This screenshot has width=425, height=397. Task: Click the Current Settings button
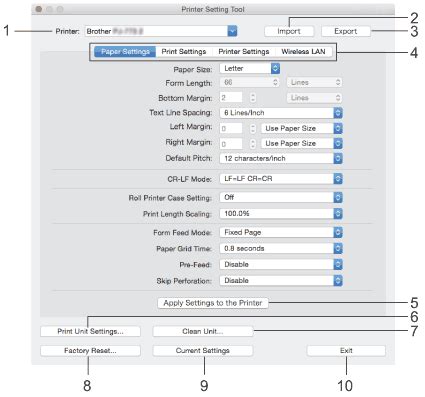pos(203,351)
